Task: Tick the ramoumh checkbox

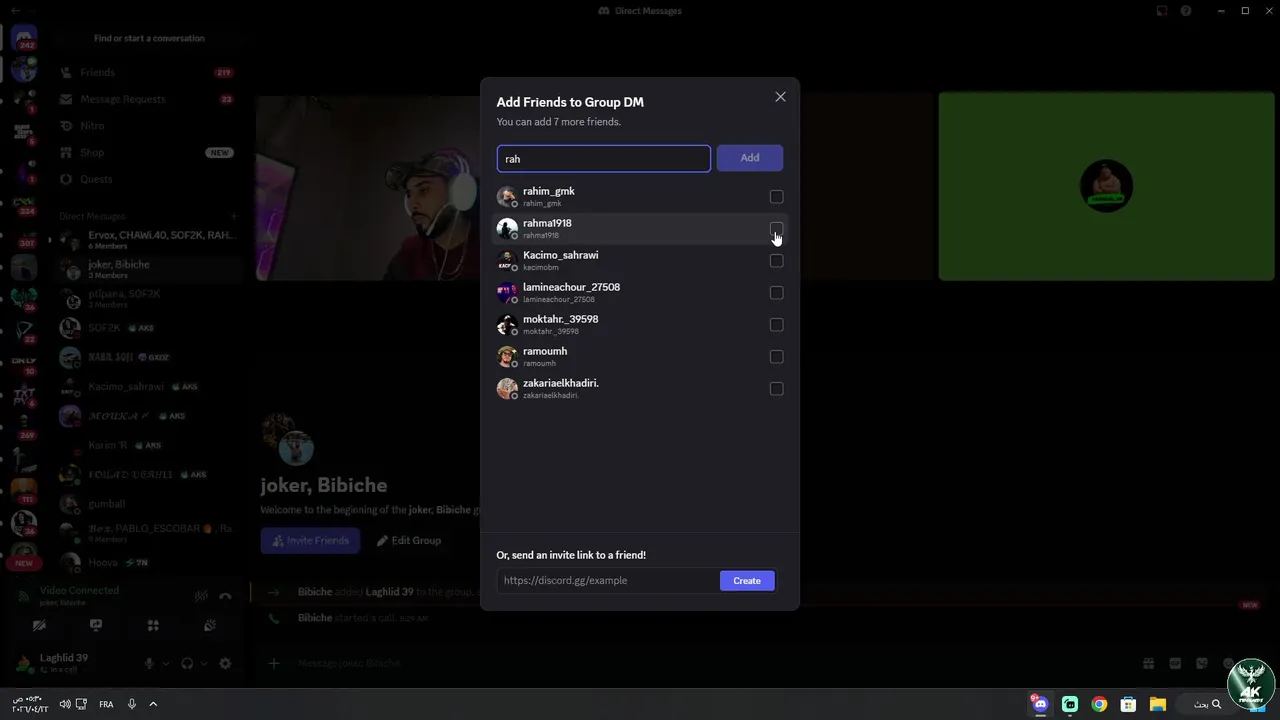Action: (x=776, y=357)
